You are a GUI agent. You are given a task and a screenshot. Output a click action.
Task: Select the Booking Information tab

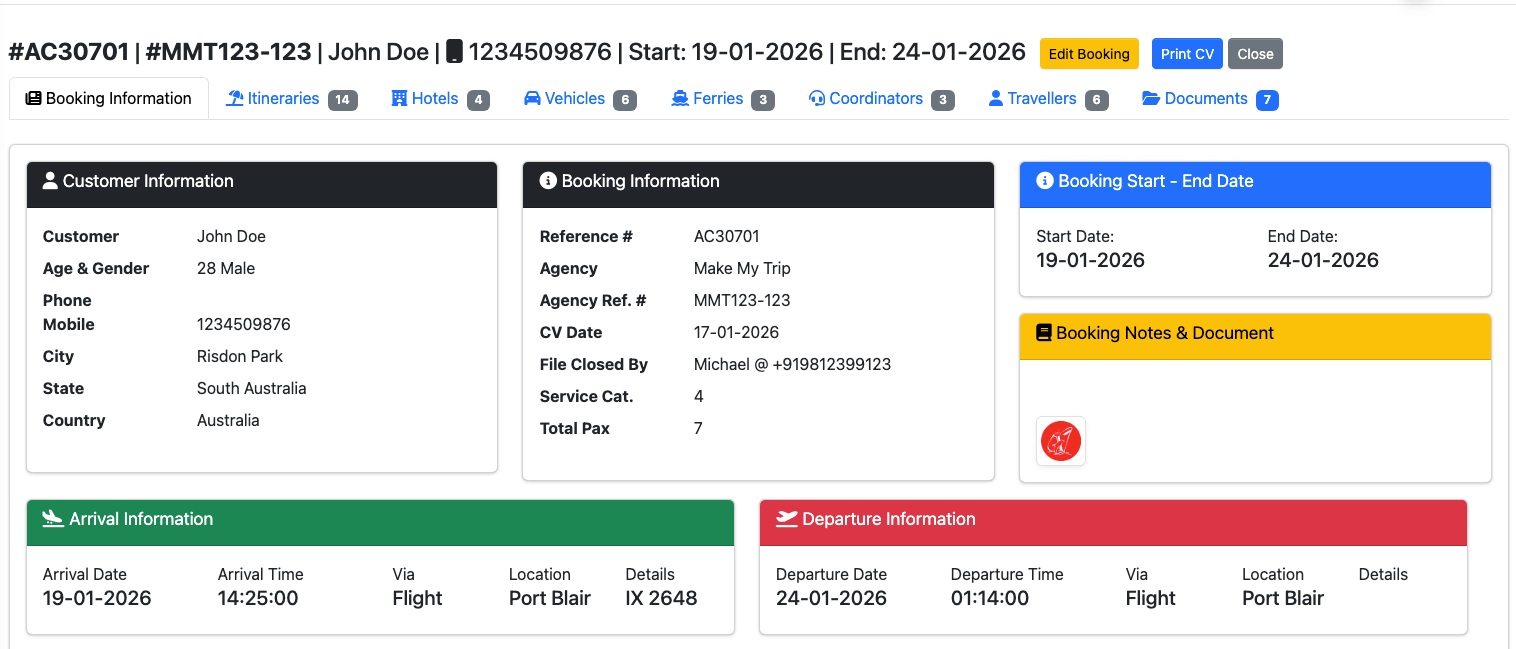pyautogui.click(x=108, y=97)
